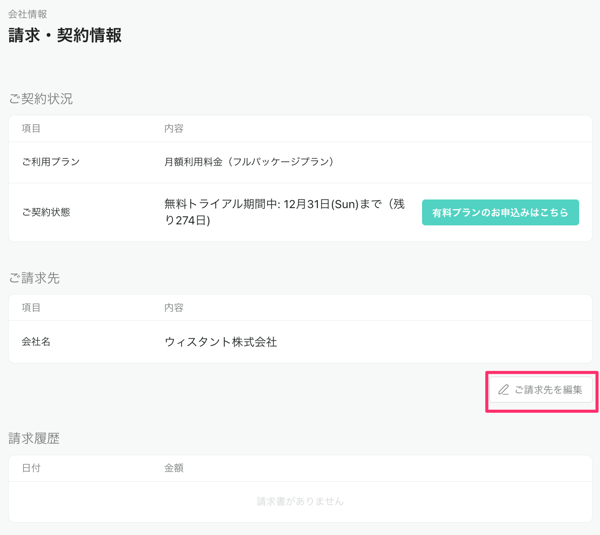Open the 有料プランのお申込みはこちら button
600x535 pixels.
click(500, 212)
